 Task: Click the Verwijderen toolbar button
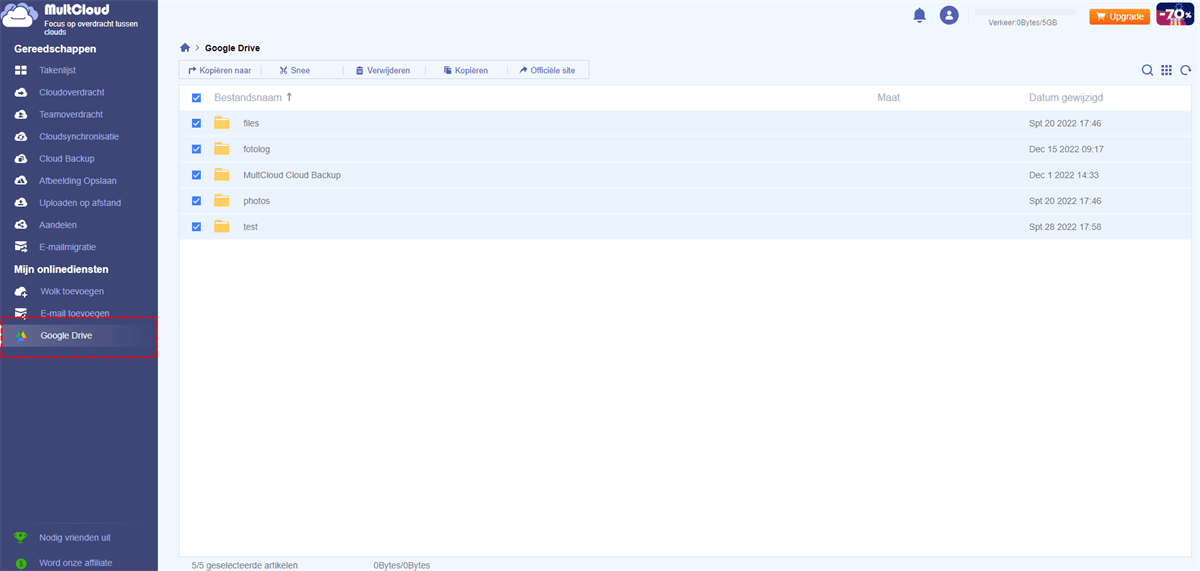(x=383, y=70)
